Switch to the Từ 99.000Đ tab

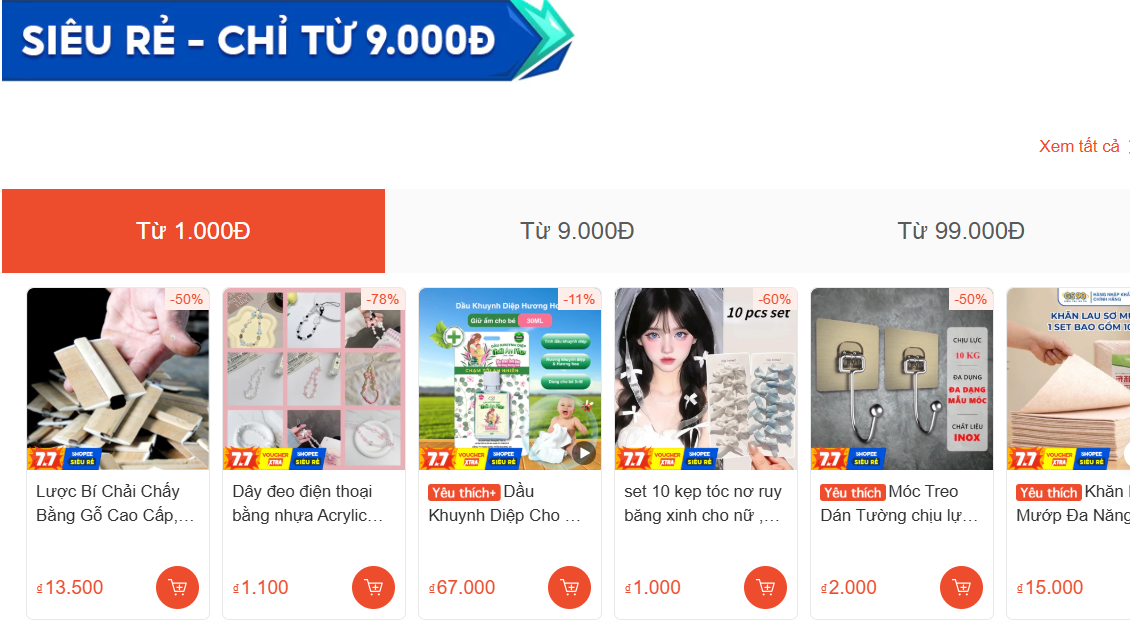pyautogui.click(x=961, y=231)
